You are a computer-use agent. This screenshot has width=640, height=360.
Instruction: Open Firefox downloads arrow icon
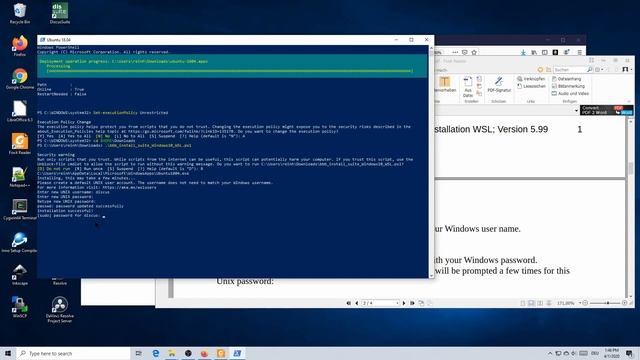click(x=523, y=52)
